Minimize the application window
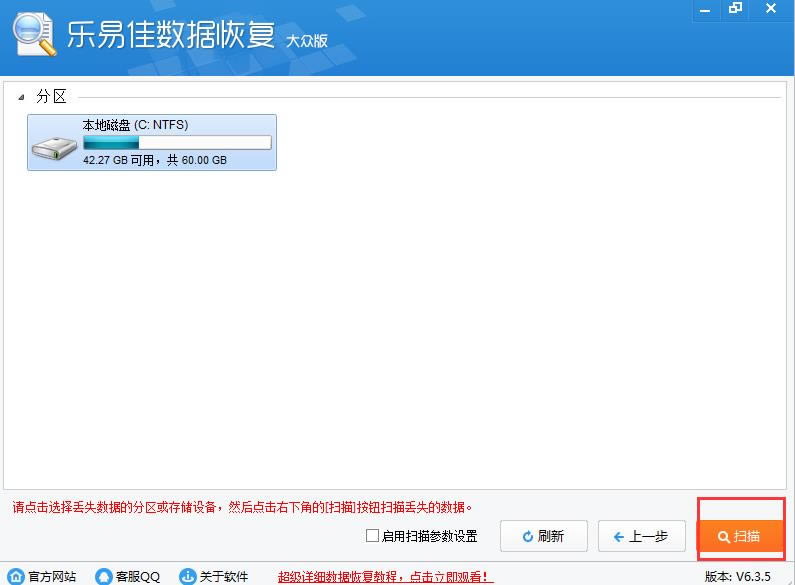 (705, 10)
